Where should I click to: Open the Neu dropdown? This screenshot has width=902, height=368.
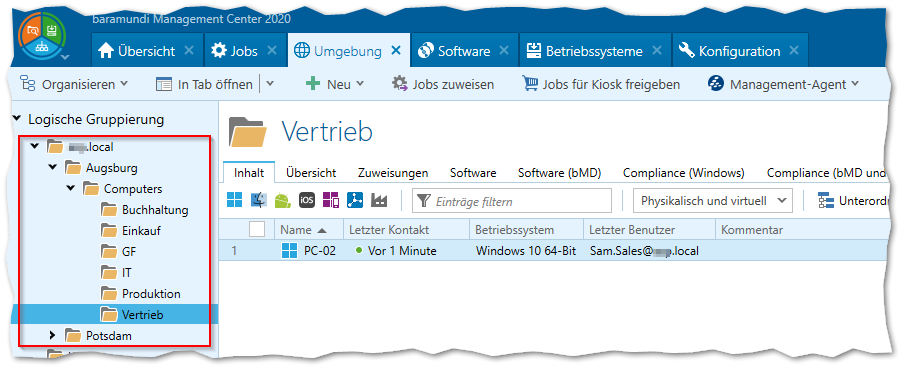tap(335, 85)
